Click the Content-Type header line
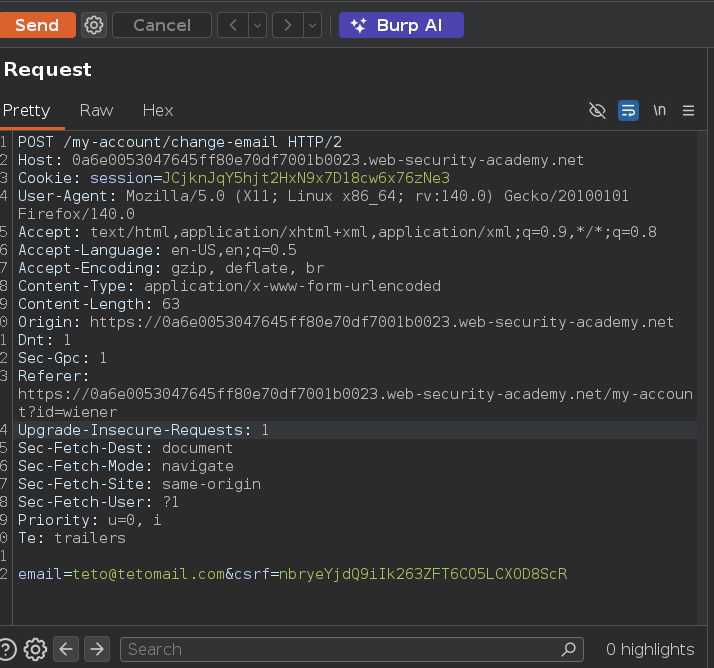The height and width of the screenshot is (668, 714). [x=230, y=286]
